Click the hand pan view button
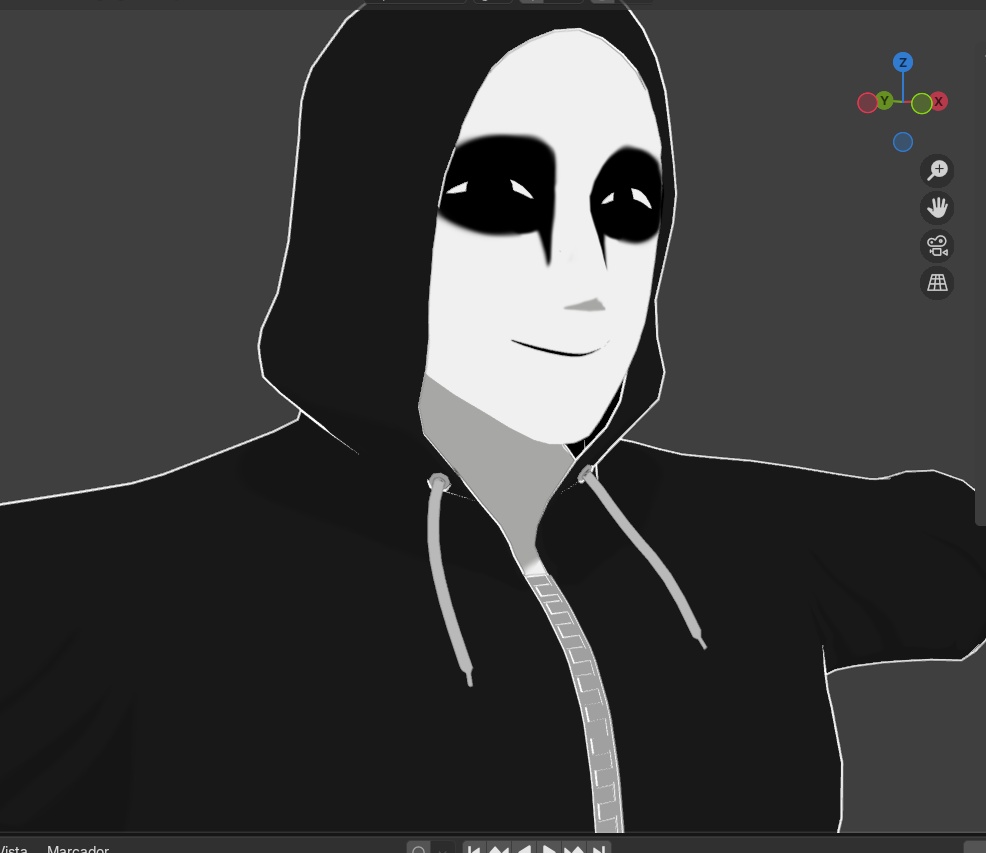The image size is (986, 853). (937, 208)
